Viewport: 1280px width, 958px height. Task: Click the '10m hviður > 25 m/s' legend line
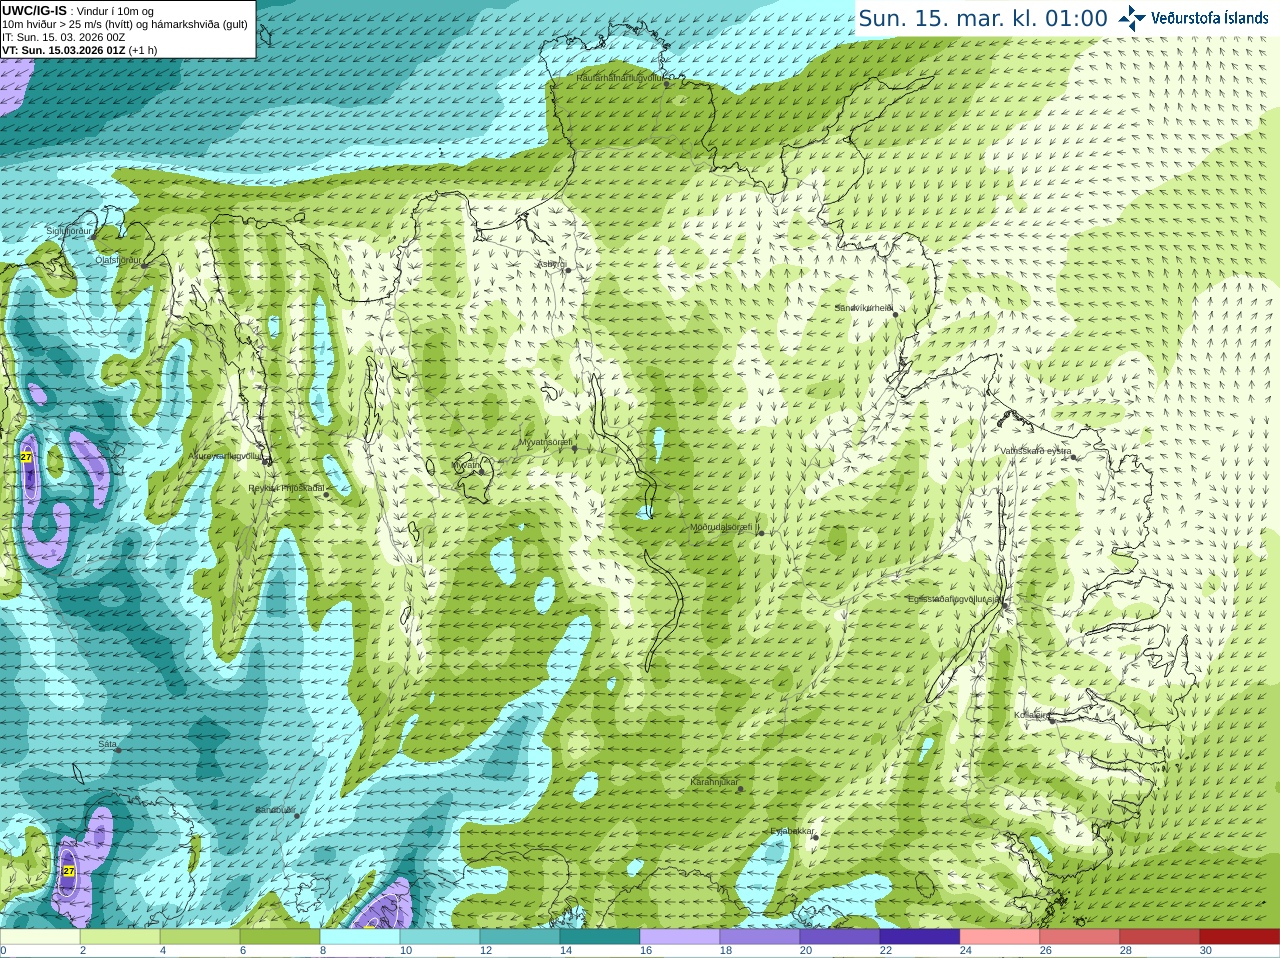(125, 24)
